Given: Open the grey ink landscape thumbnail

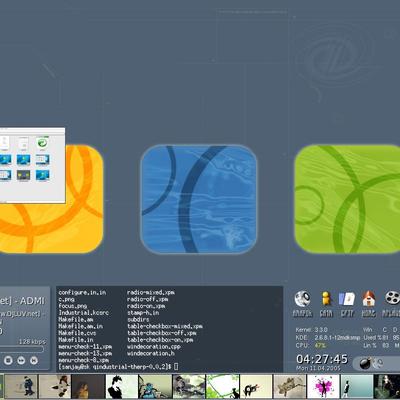Looking at the screenshot, I should (189, 386).
